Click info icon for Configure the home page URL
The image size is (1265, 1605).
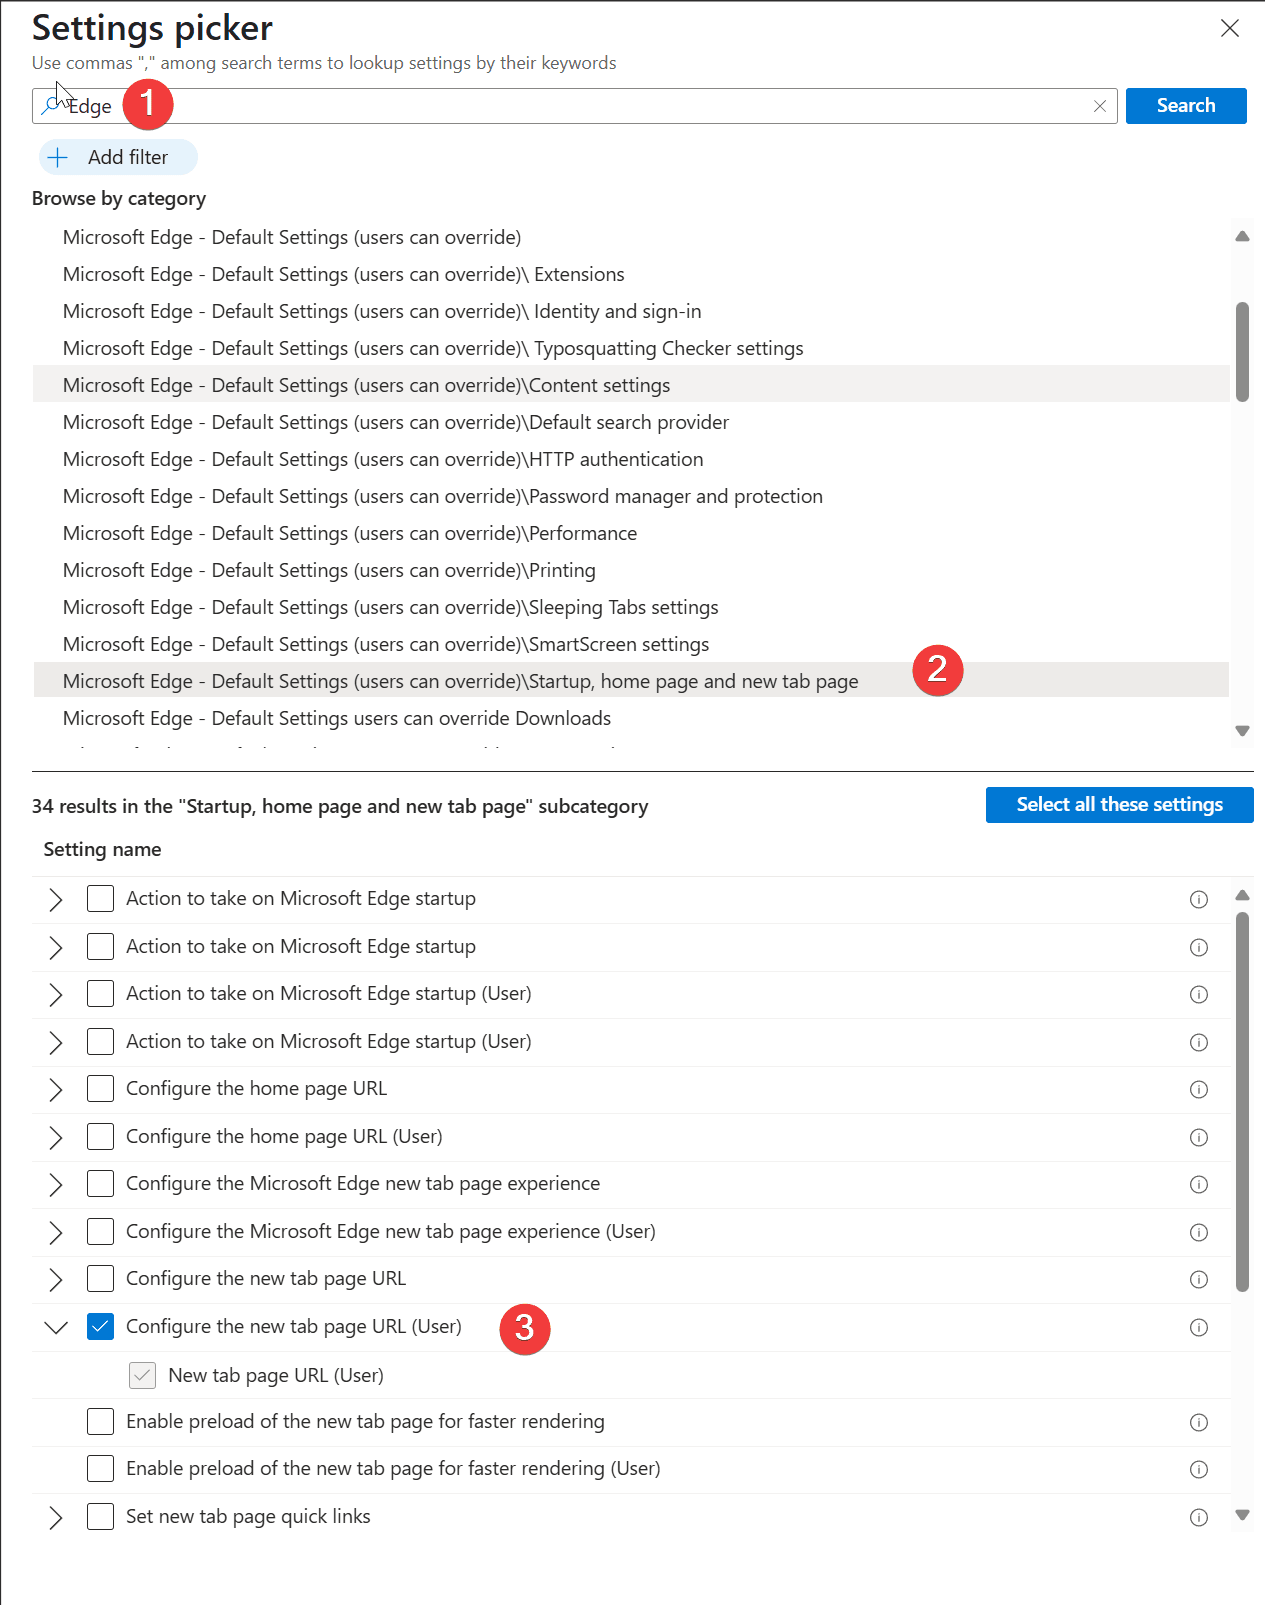tap(1198, 1090)
